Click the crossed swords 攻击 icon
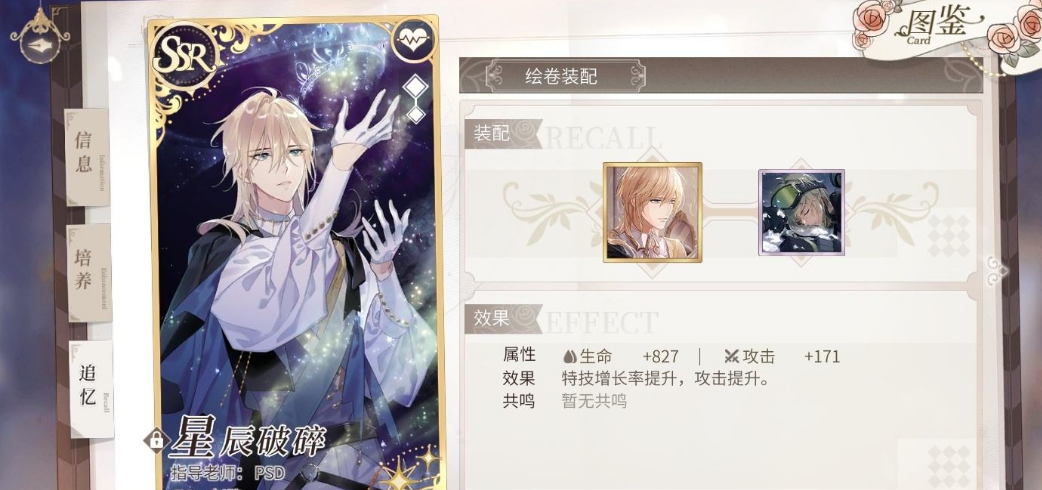Screen dimensions: 1042x490 click(732, 356)
